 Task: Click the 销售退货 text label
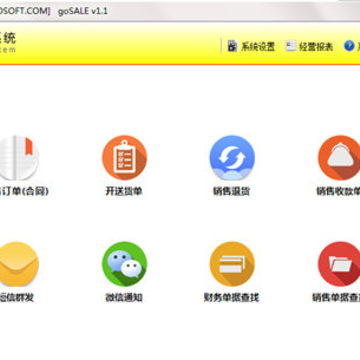pyautogui.click(x=232, y=191)
